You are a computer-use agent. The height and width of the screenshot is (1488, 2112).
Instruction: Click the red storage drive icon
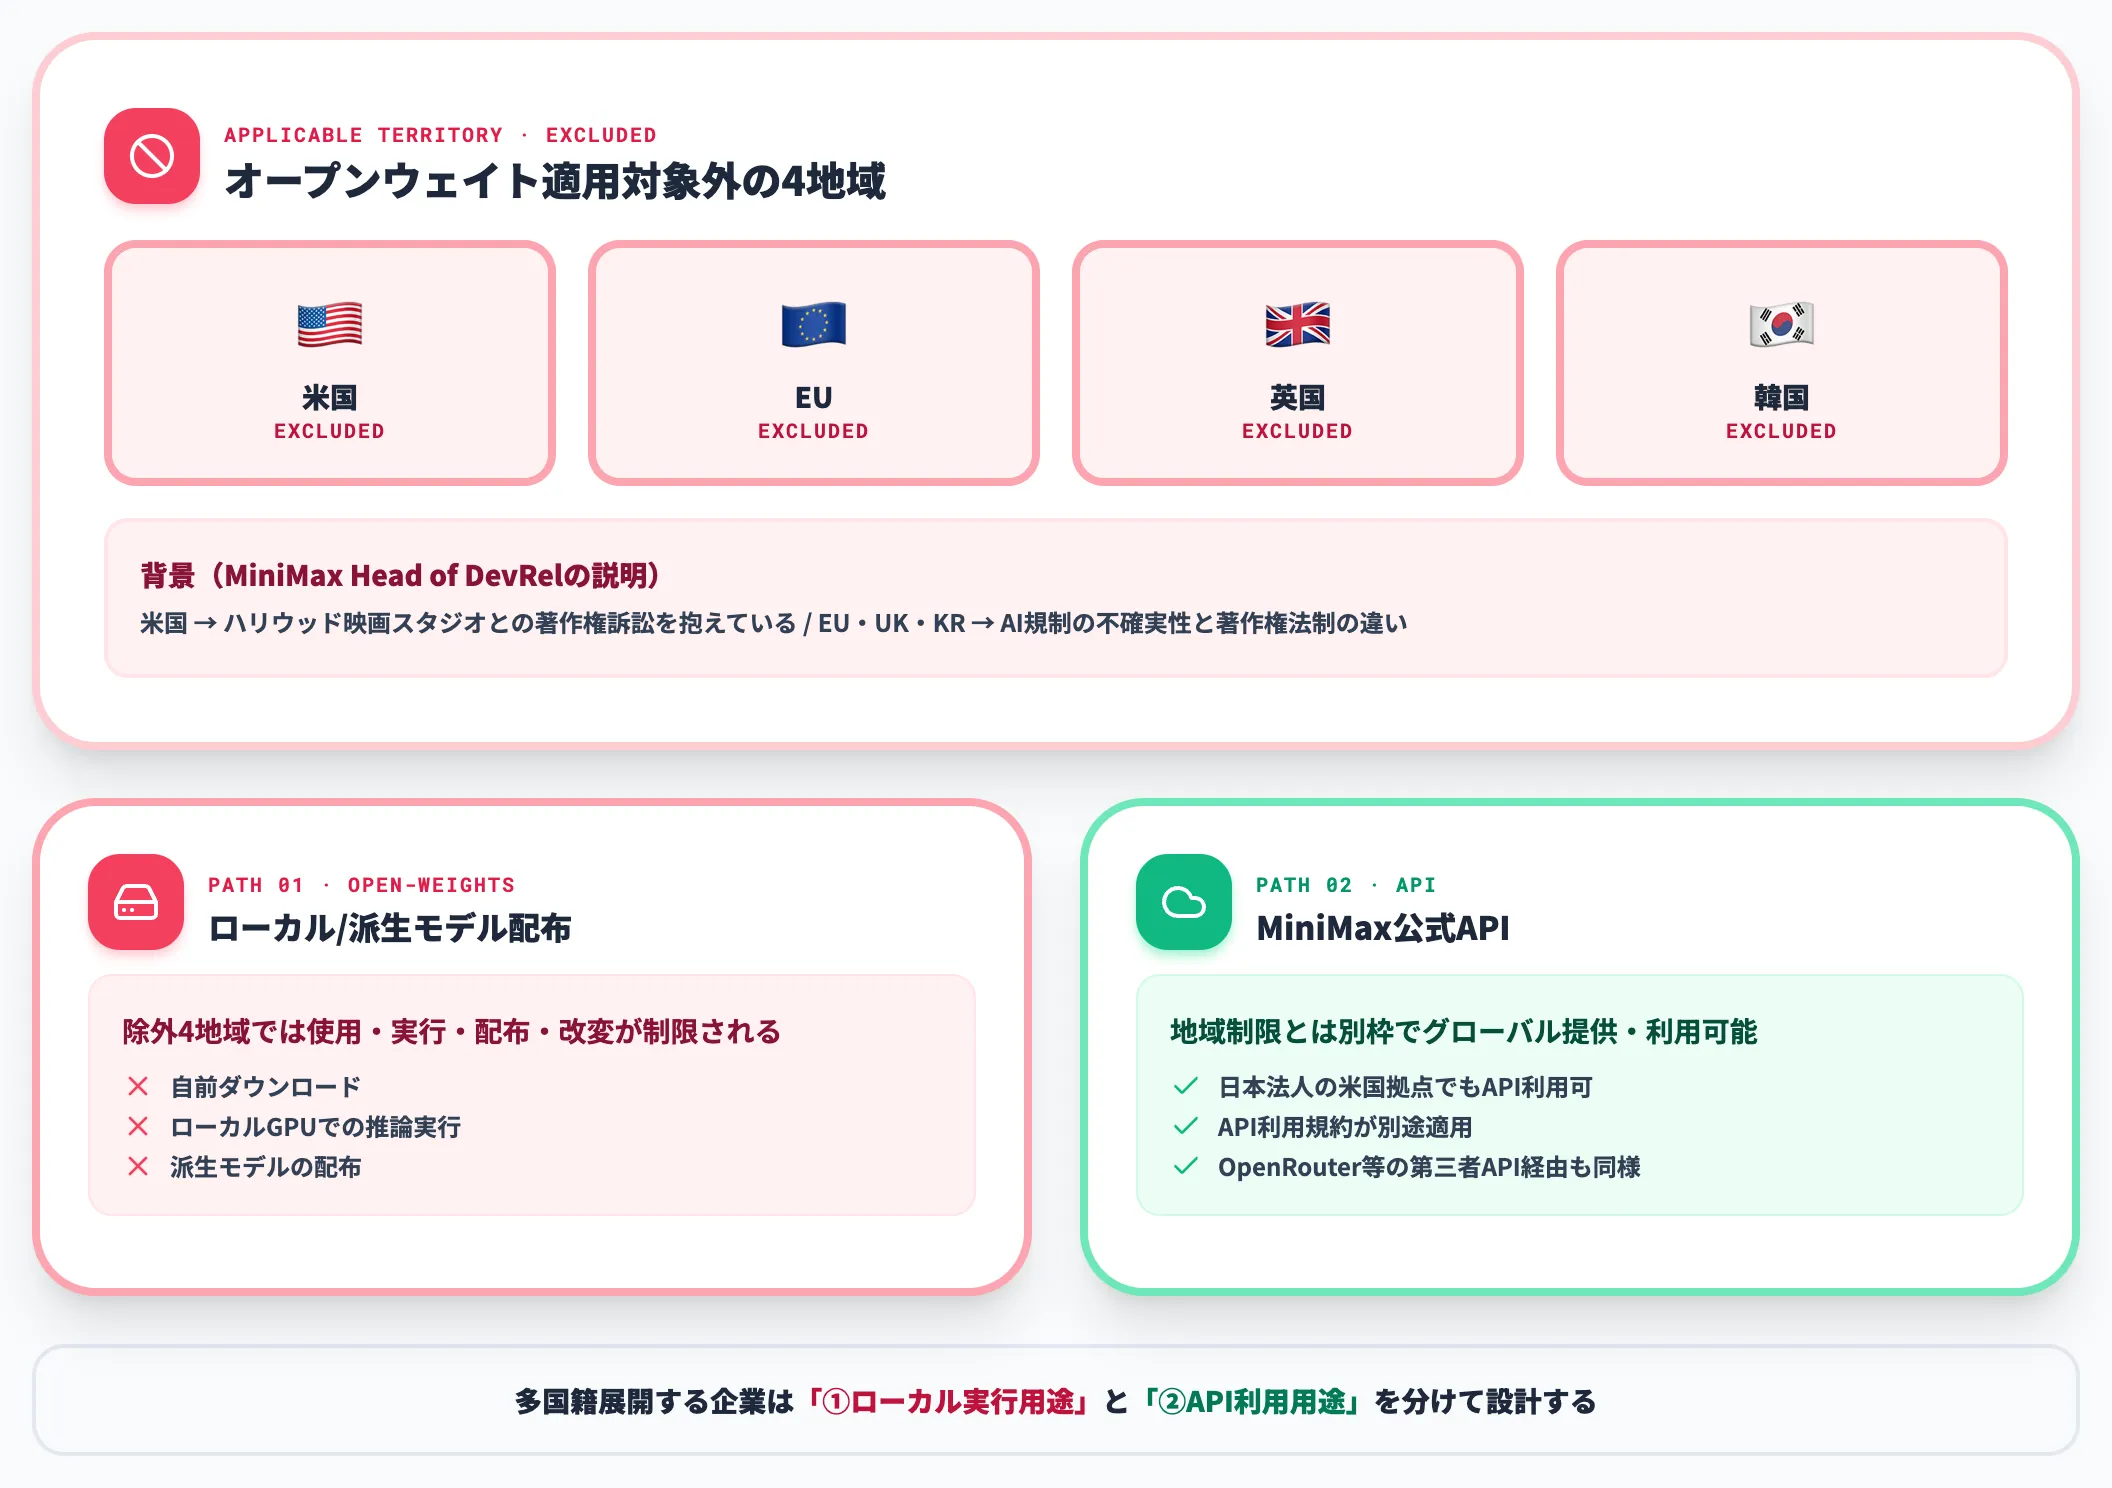pos(136,902)
